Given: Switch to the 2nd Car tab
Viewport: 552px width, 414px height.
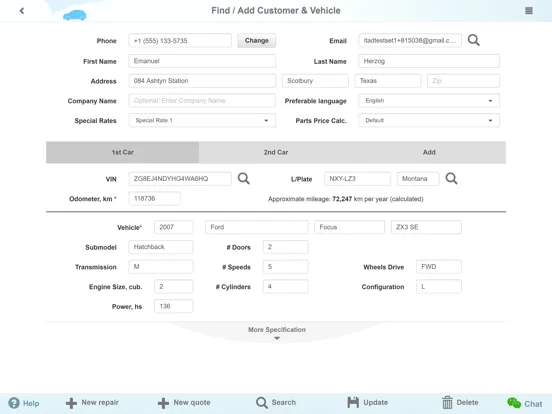Looking at the screenshot, I should (x=276, y=152).
